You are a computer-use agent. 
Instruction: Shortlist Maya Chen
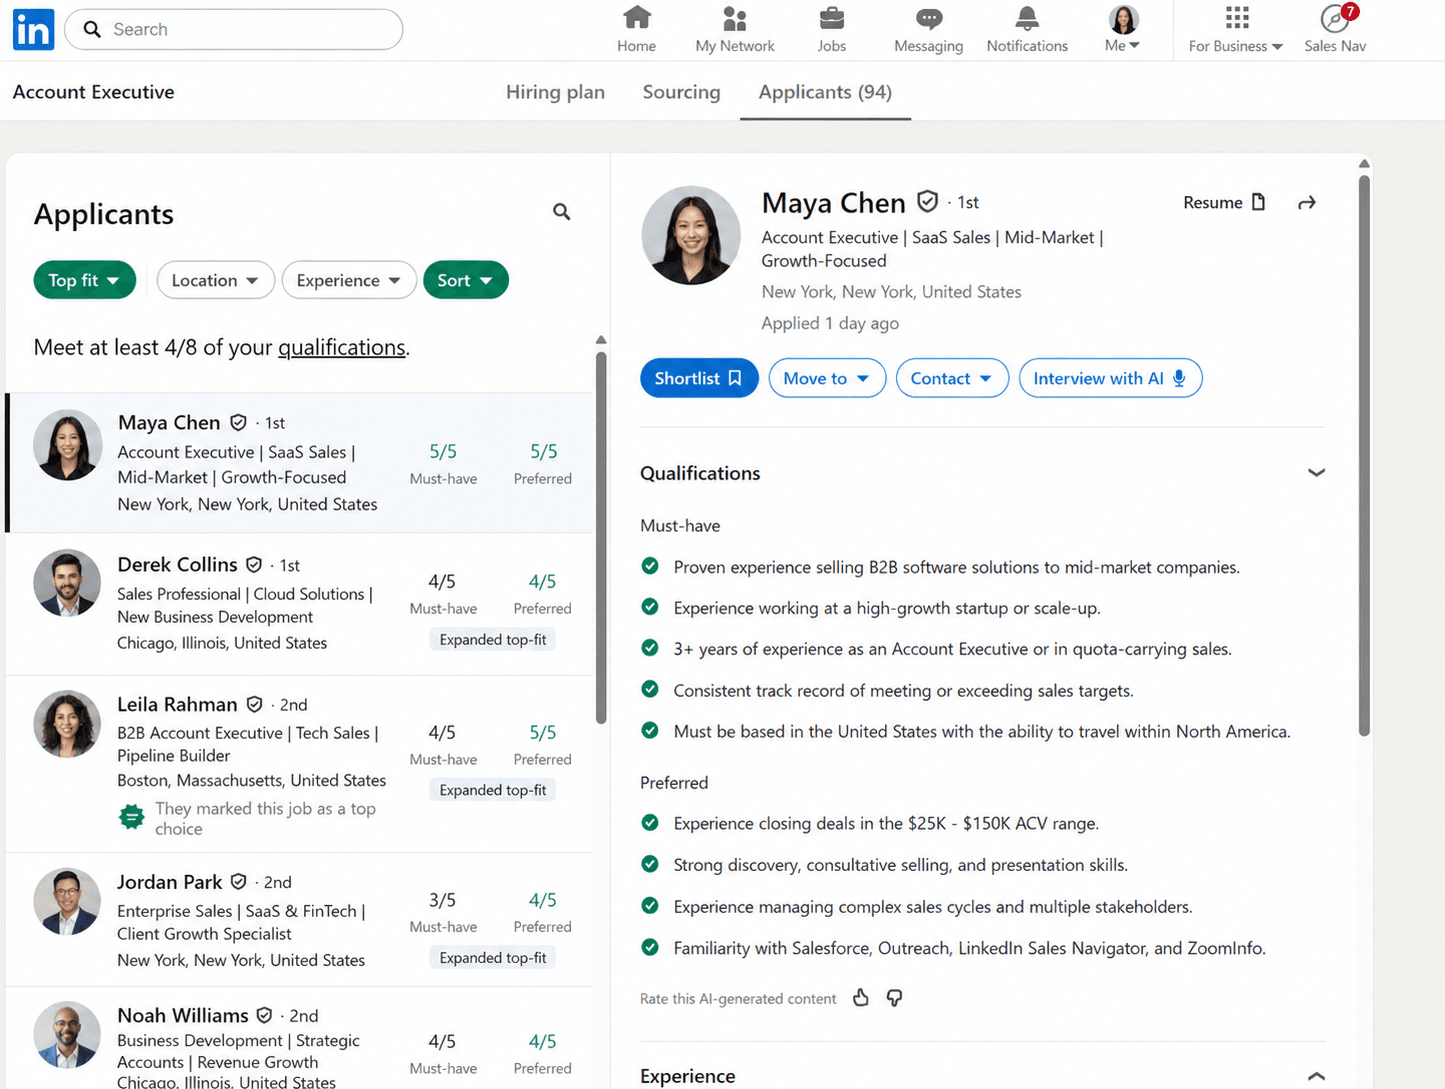[699, 378]
